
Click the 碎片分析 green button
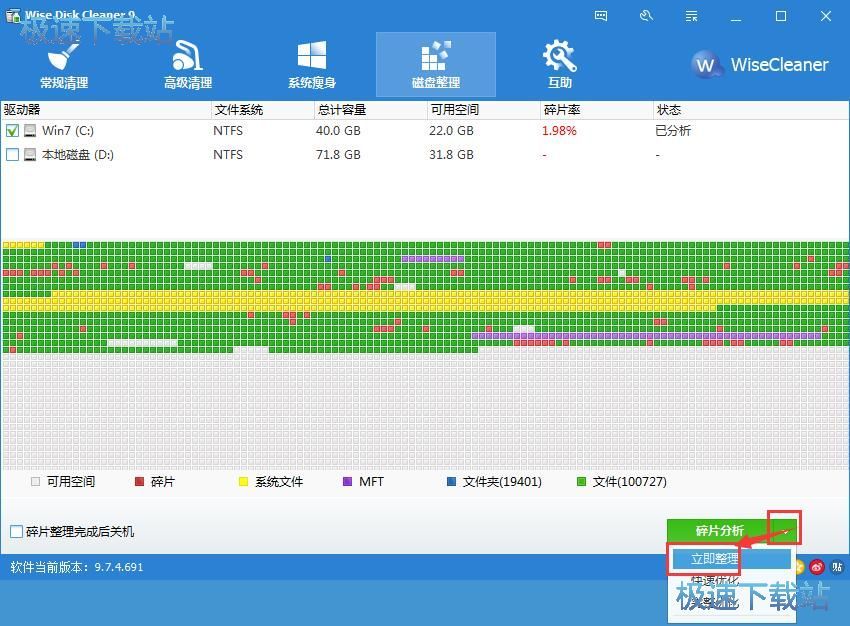tap(719, 531)
